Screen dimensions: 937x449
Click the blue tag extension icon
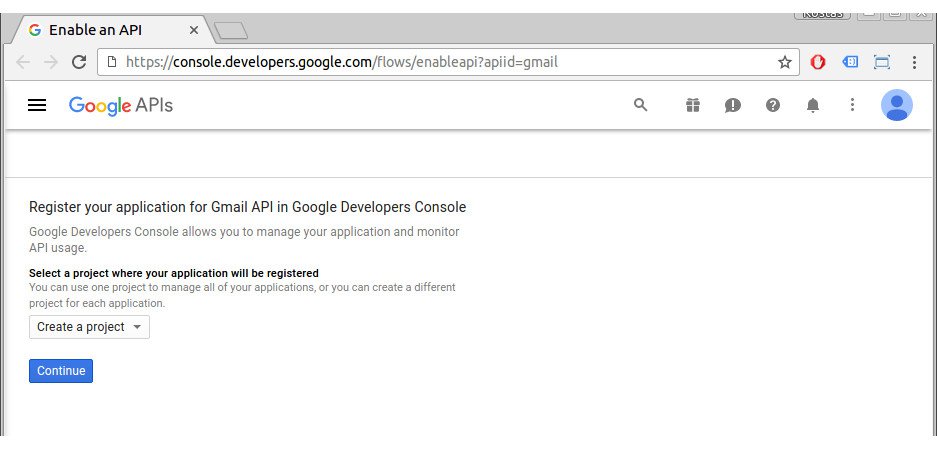(x=850, y=62)
